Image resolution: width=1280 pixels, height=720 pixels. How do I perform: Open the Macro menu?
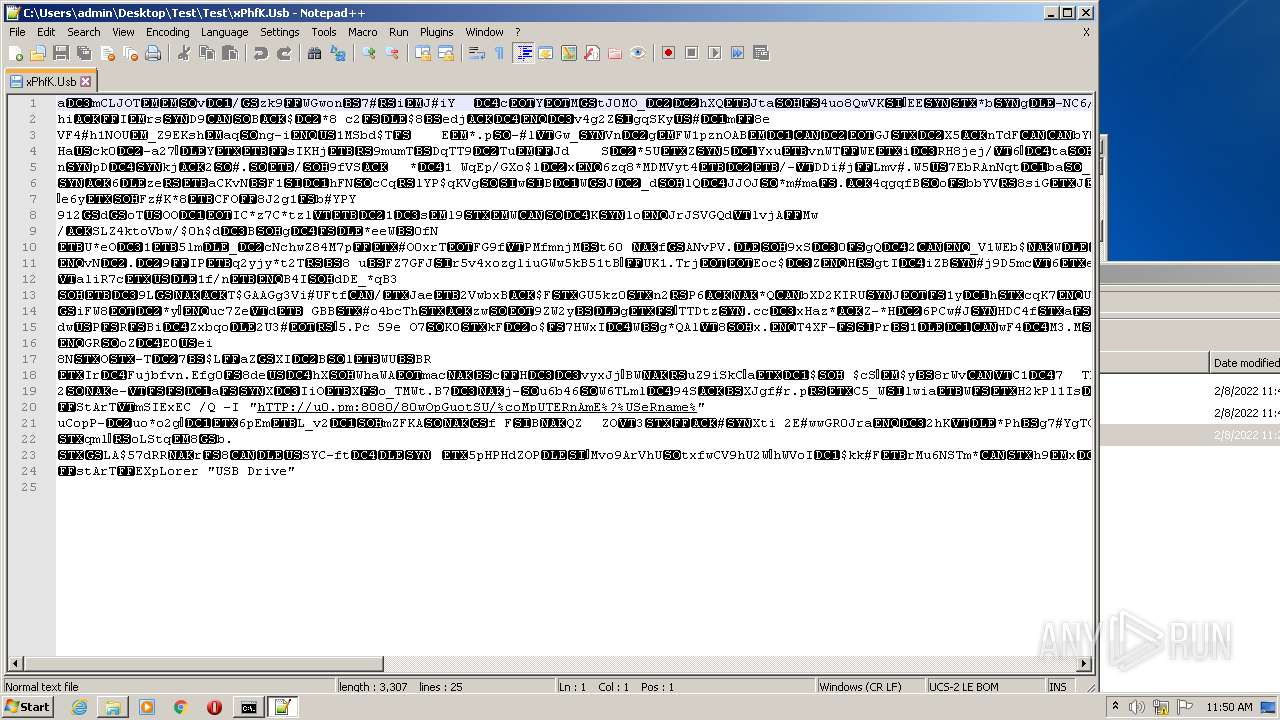tap(362, 32)
